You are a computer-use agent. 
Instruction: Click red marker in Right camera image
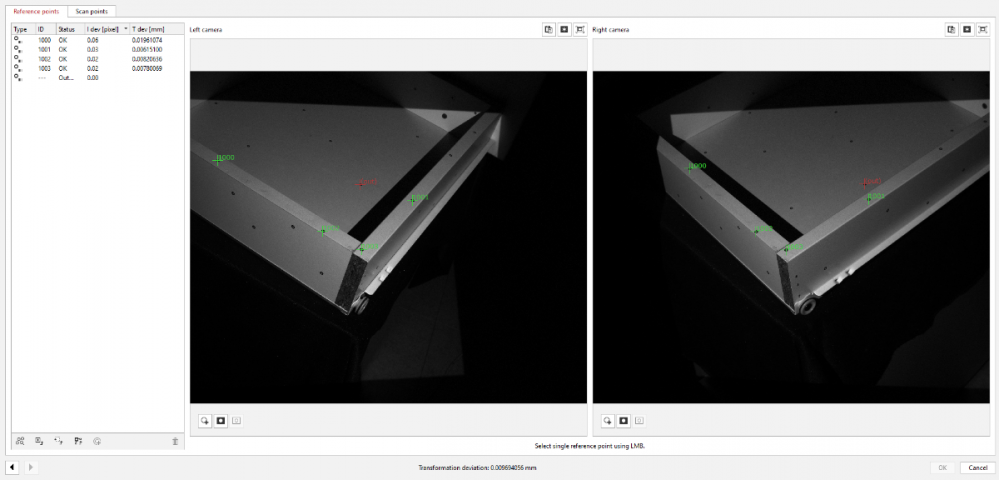865,183
